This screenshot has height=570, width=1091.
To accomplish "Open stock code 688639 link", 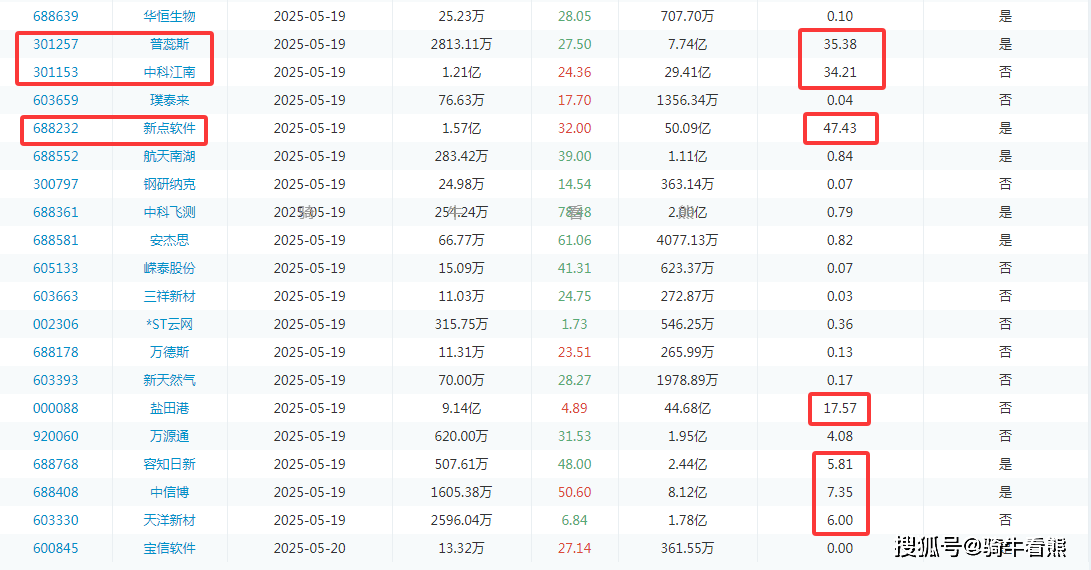I will pos(56,16).
